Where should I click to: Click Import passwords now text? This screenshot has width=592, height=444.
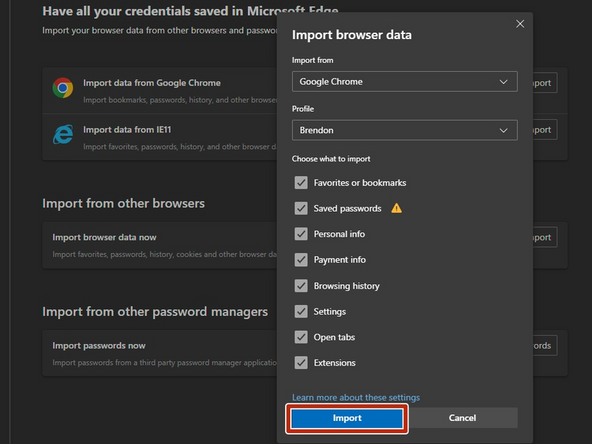[x=99, y=345]
